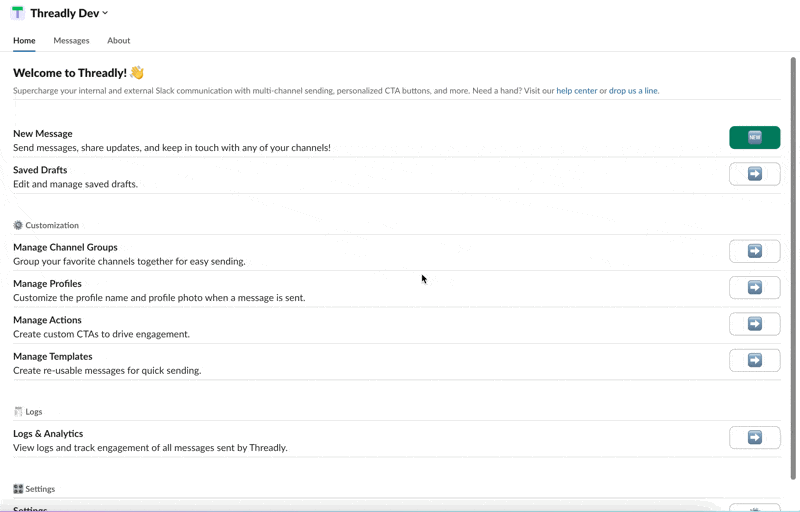Click the 'Logs & Analytics' title text

click(x=48, y=433)
